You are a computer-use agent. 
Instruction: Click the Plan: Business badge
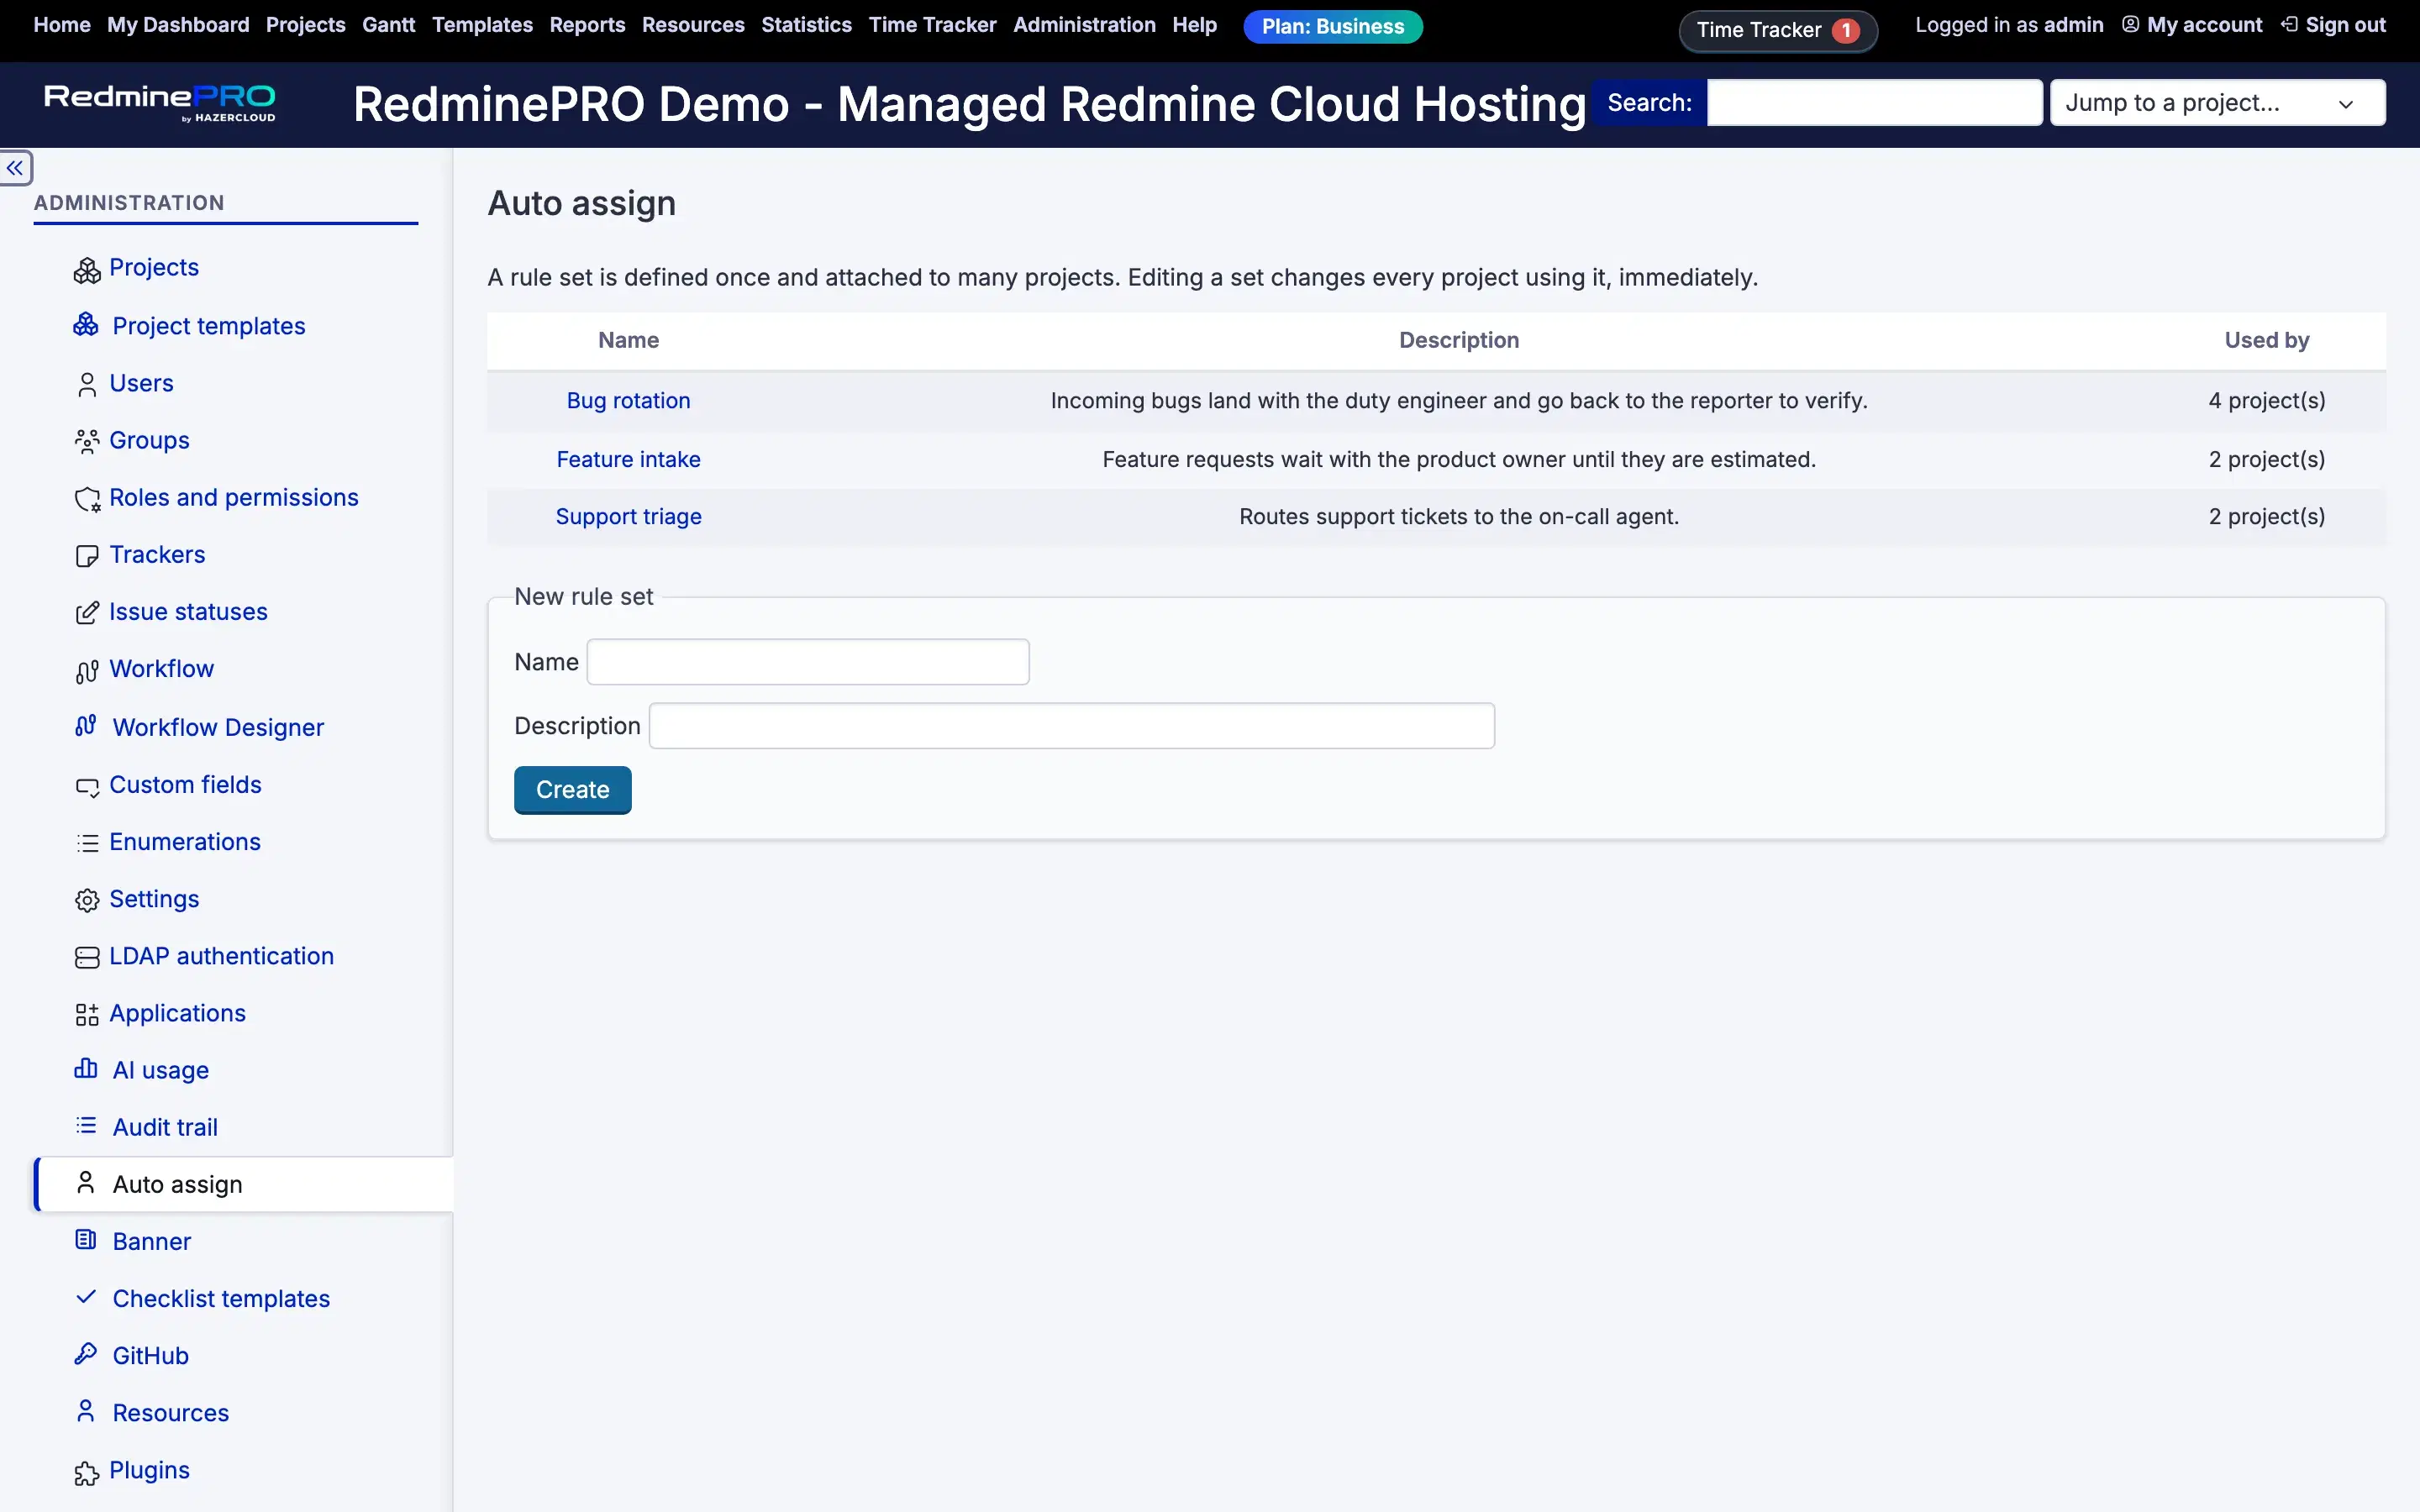point(1332,27)
